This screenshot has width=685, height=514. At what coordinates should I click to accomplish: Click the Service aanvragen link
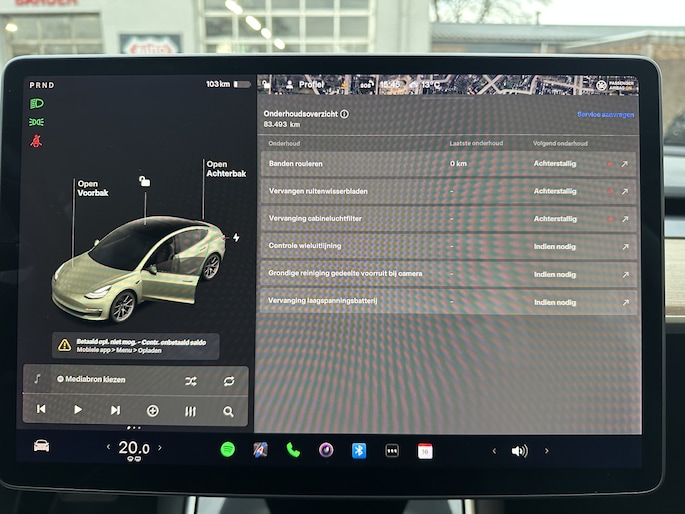point(605,115)
